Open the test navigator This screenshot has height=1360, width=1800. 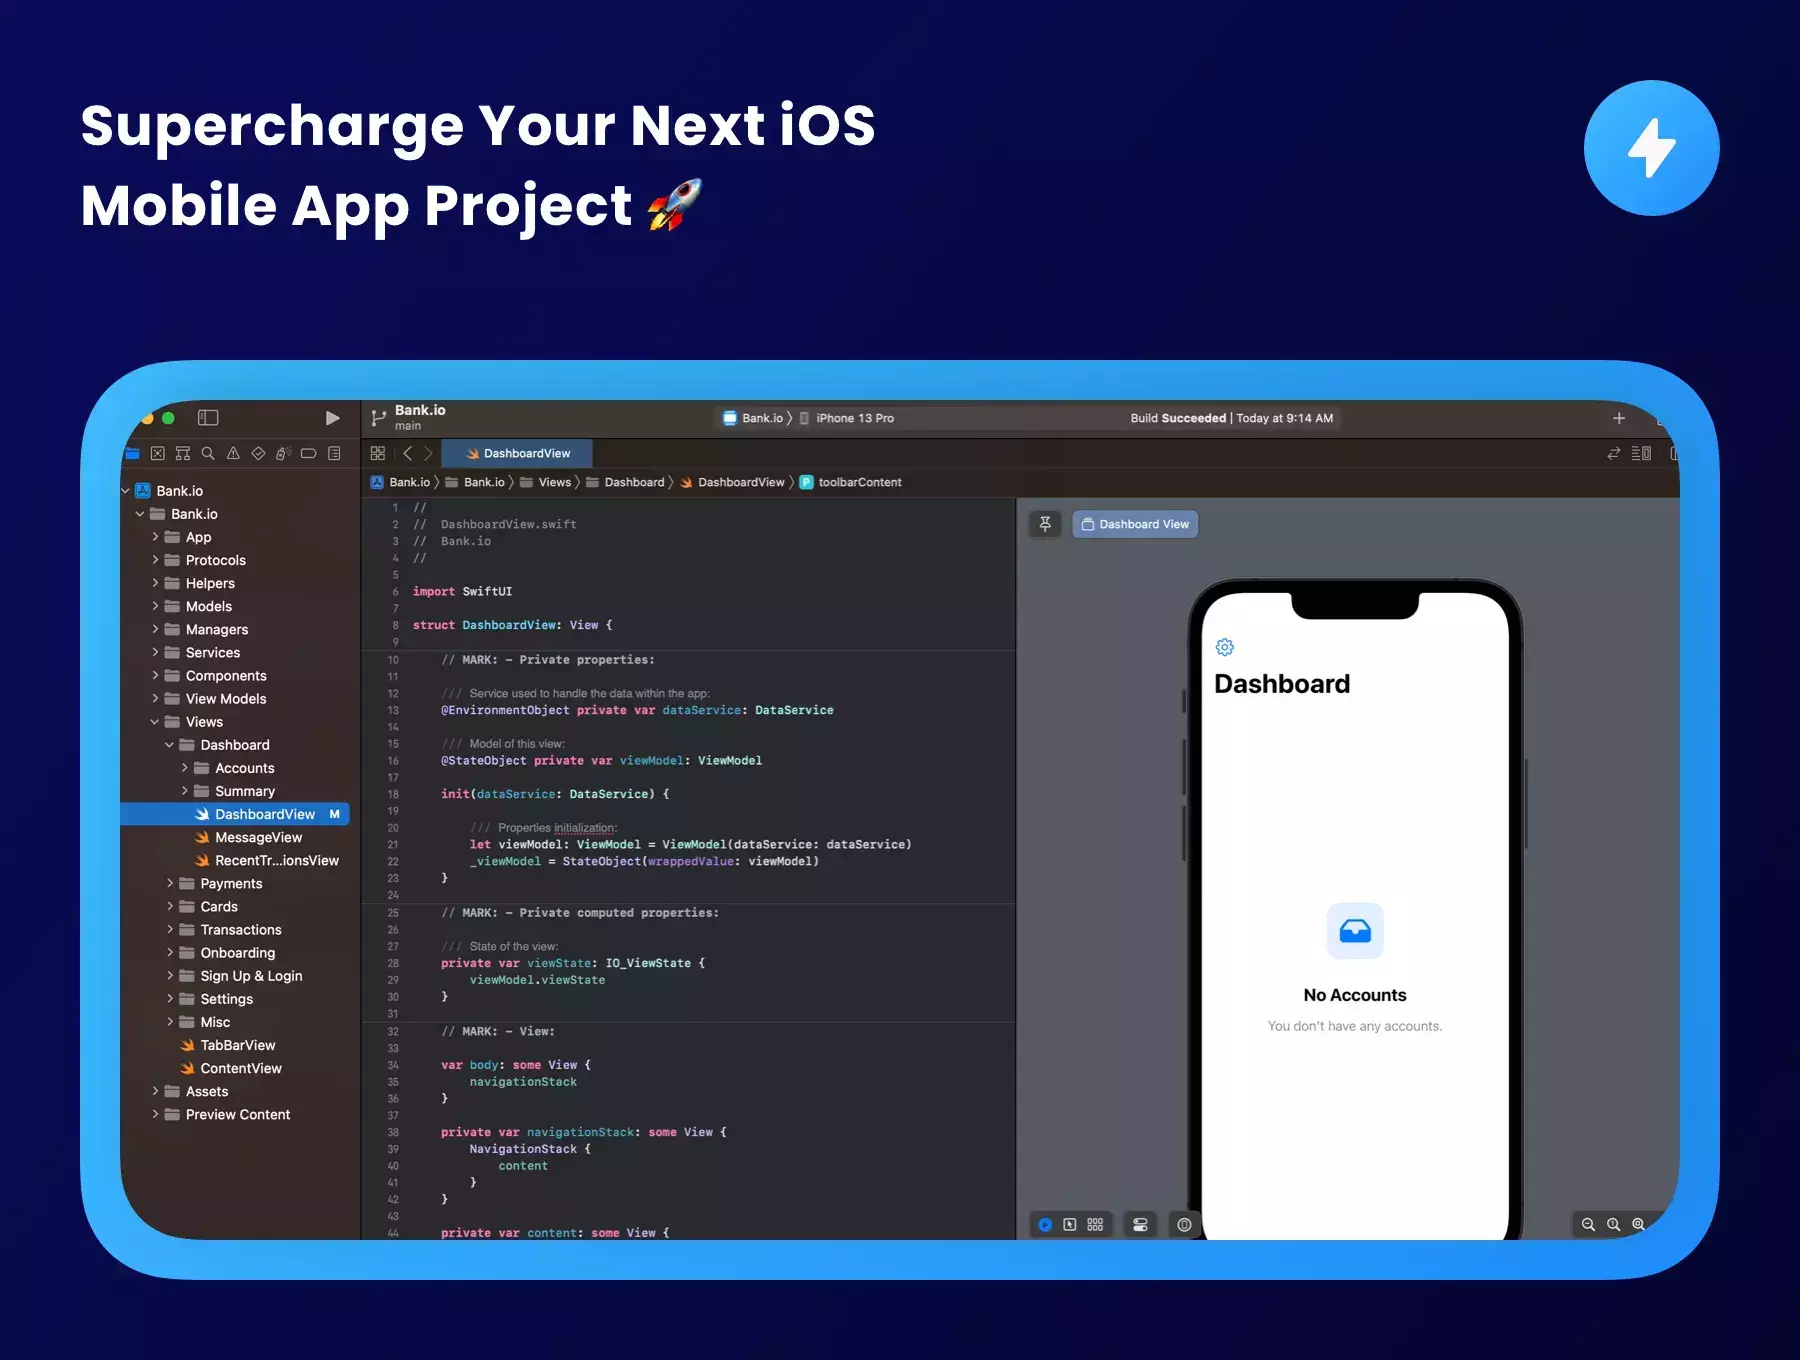[258, 453]
